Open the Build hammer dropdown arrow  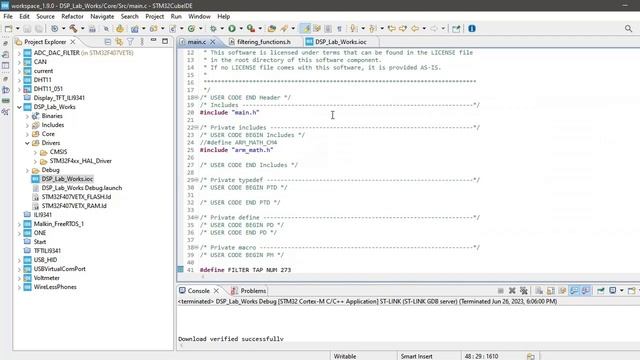(x=82, y=29)
